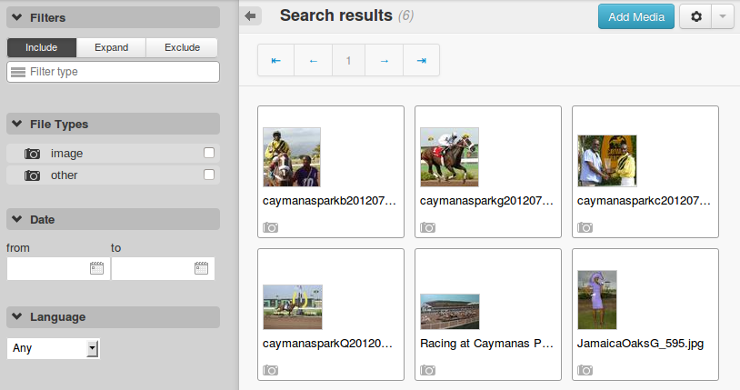Click camera icon under JamaicaOaksG_595.jpg

click(x=585, y=370)
